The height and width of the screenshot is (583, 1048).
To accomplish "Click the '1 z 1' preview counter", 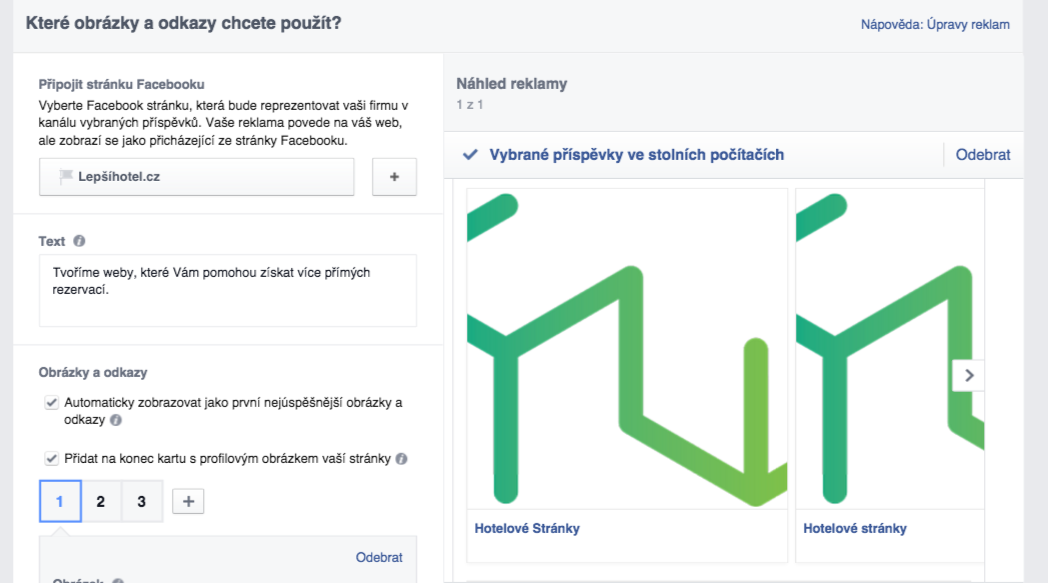I will click(470, 104).
